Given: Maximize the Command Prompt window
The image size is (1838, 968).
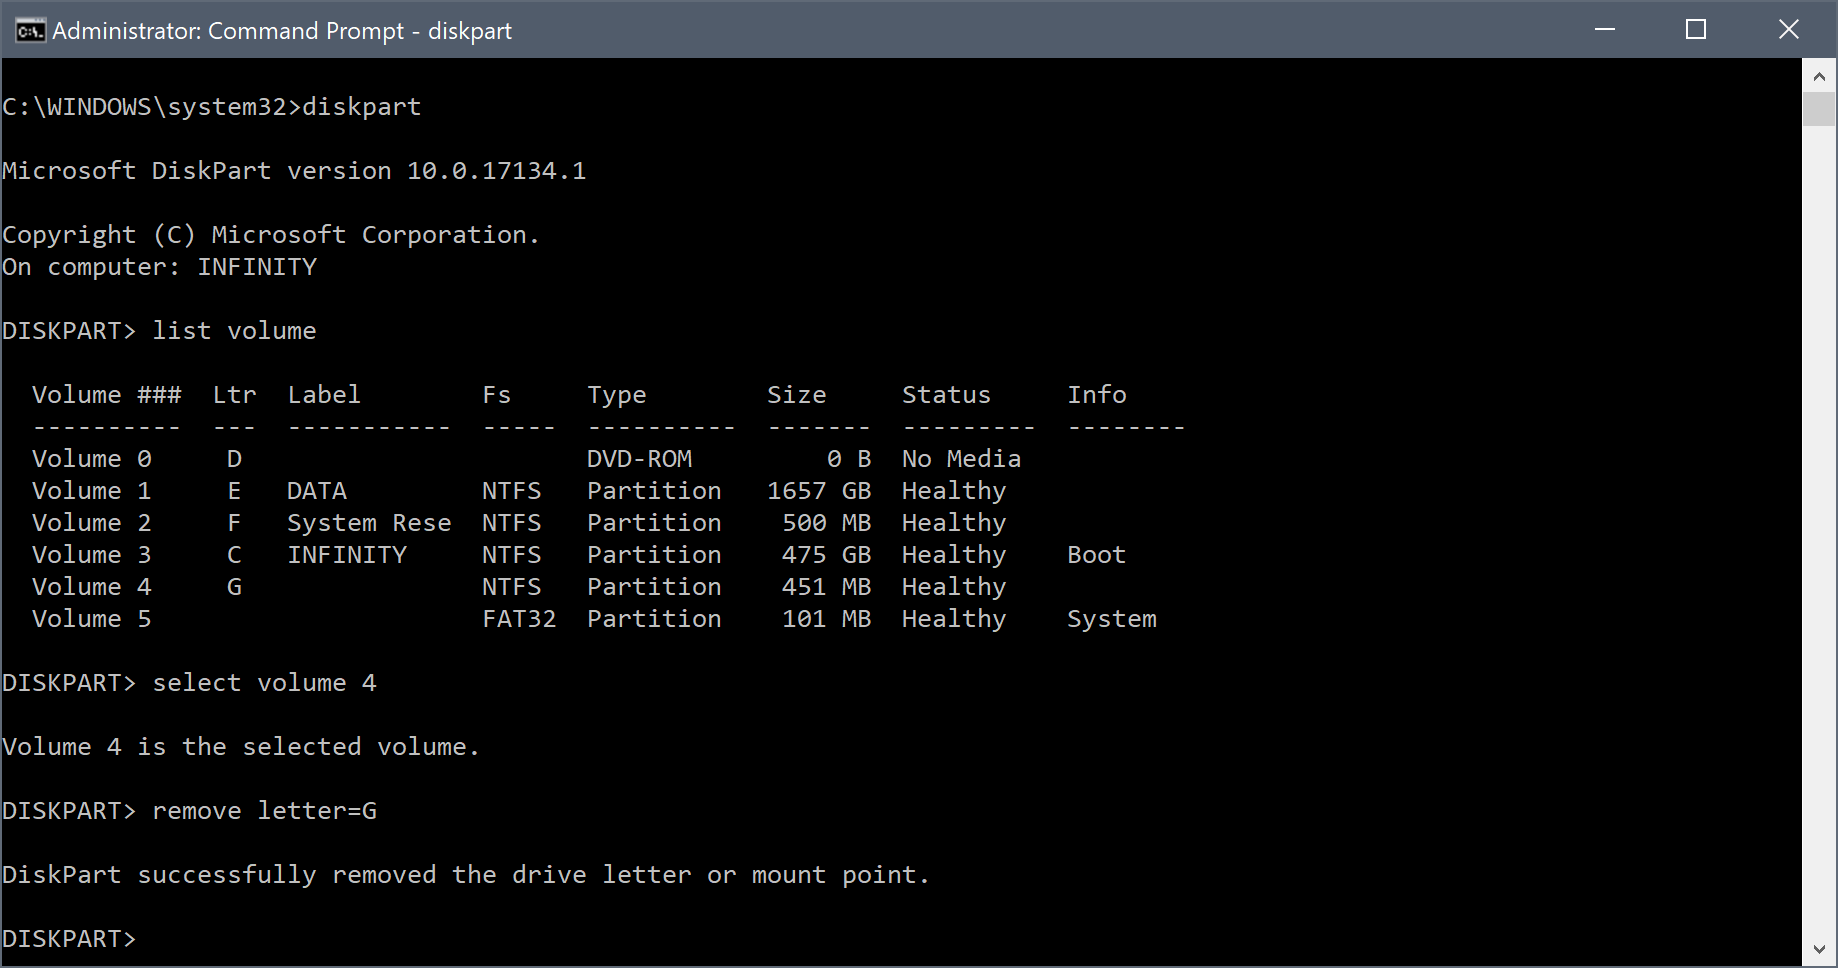Looking at the screenshot, I should (x=1696, y=30).
